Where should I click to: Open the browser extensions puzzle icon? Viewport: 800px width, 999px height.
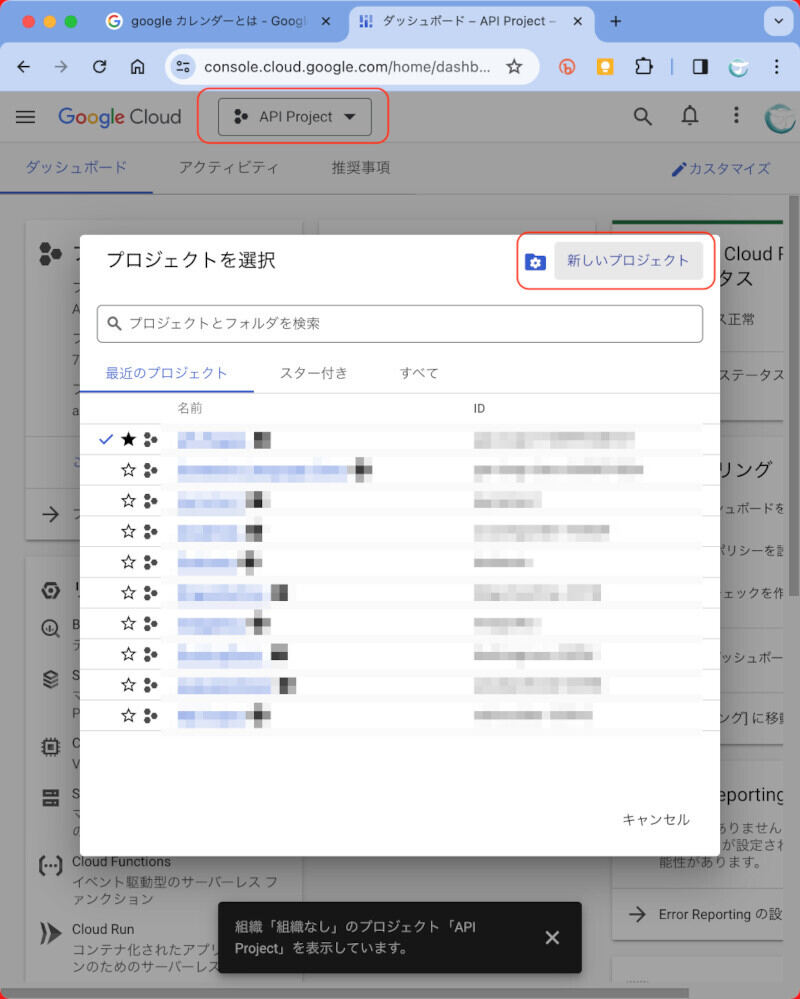644,67
